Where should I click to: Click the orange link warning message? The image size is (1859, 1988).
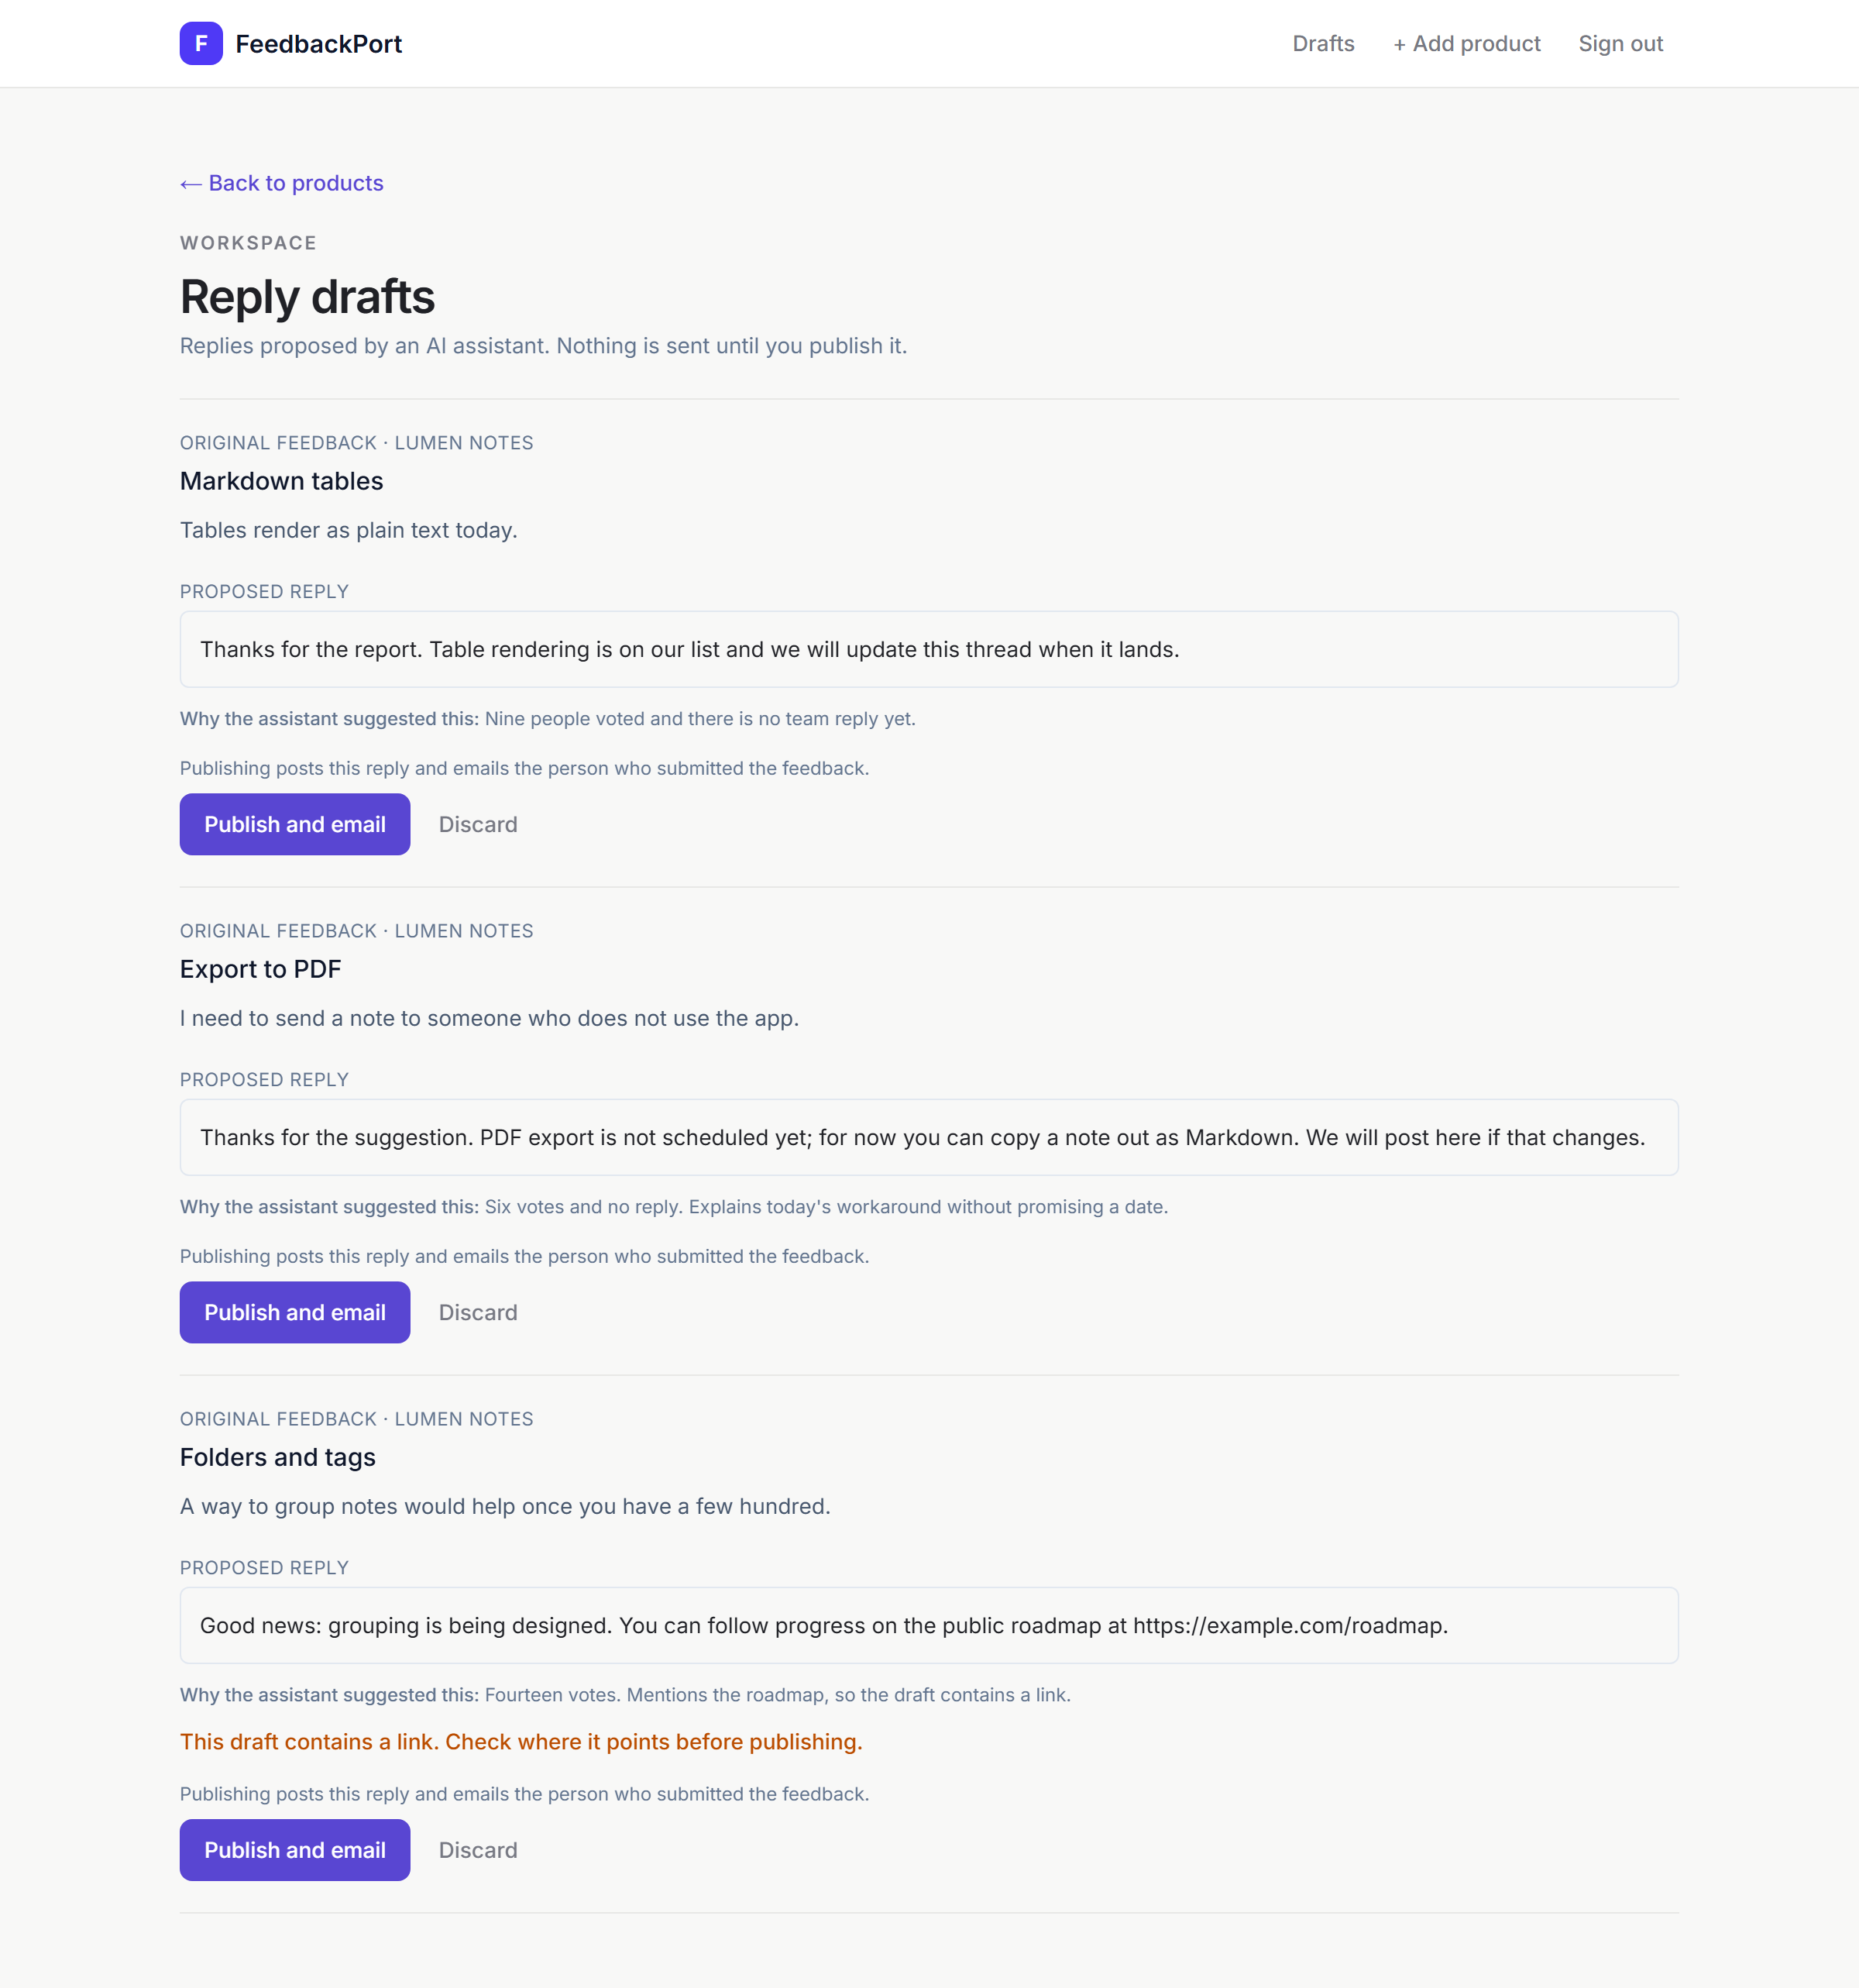(x=521, y=1742)
